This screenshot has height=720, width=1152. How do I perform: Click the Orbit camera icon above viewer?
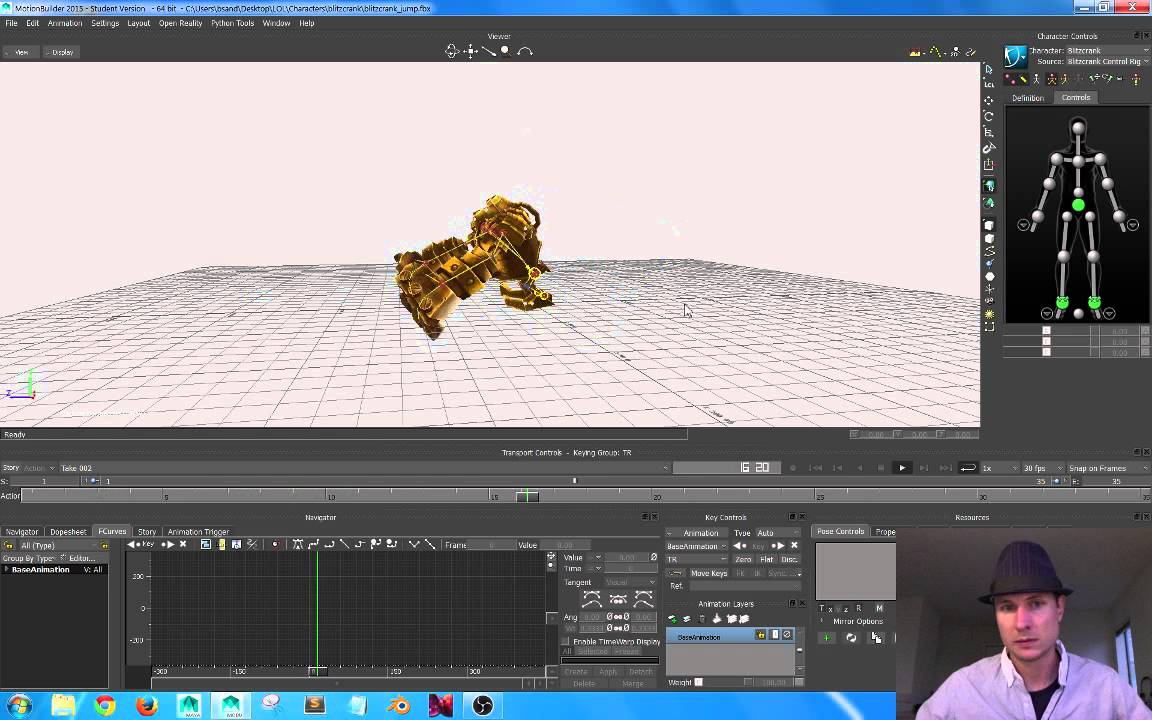[x=452, y=51]
